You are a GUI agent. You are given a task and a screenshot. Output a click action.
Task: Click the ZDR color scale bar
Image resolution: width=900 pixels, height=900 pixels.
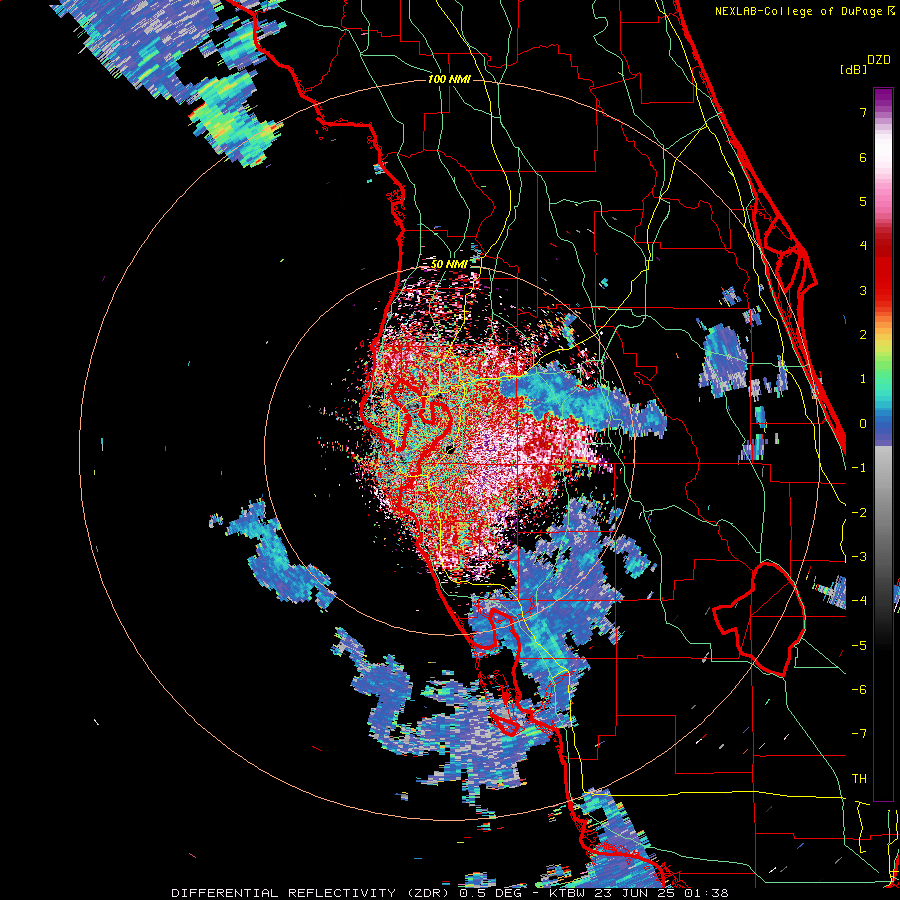click(x=883, y=444)
